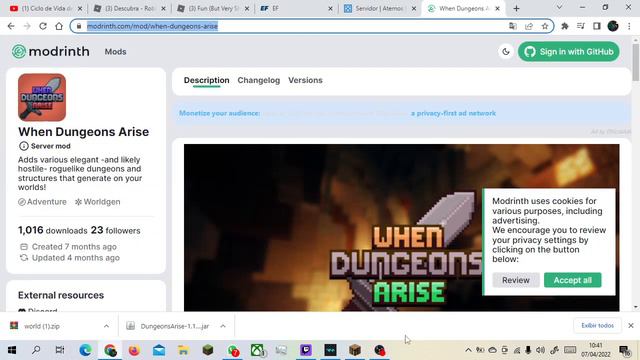Viewport: 640px width, 360px height.
Task: Show hidden system tray icons
Action: point(468,350)
